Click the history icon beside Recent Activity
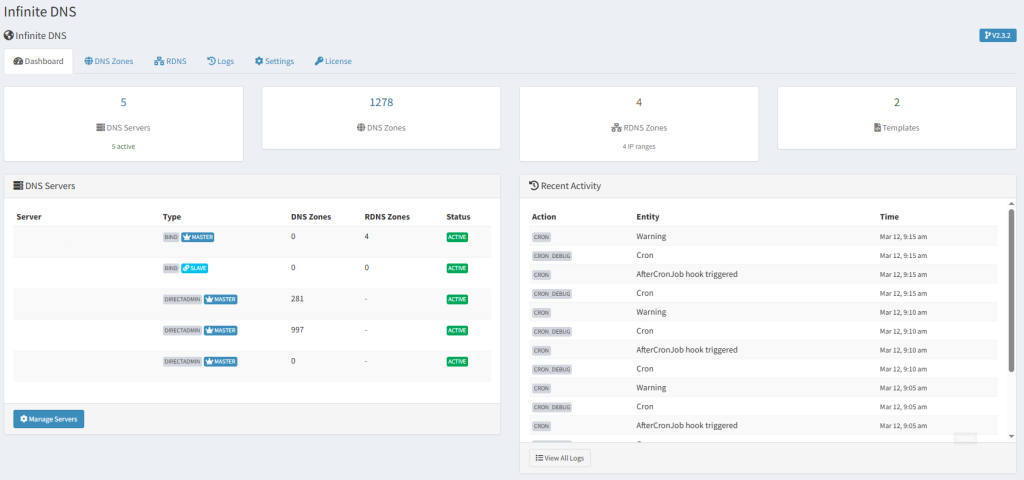 click(533, 185)
